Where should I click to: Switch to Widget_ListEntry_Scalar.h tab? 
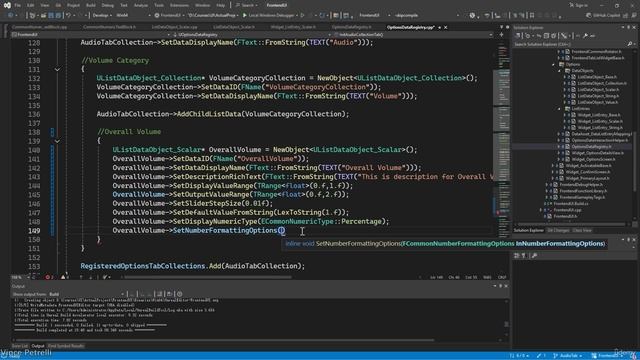pos(293,27)
